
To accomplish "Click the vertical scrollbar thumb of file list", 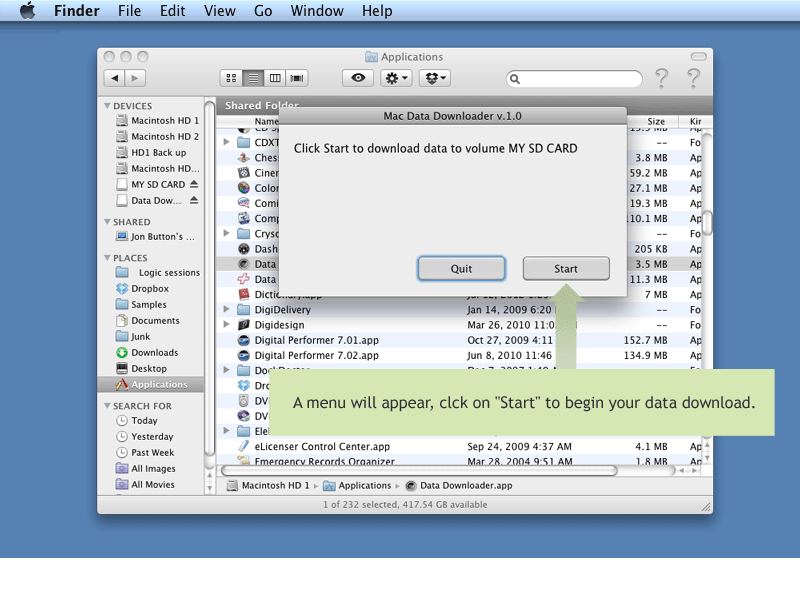I will (x=707, y=222).
